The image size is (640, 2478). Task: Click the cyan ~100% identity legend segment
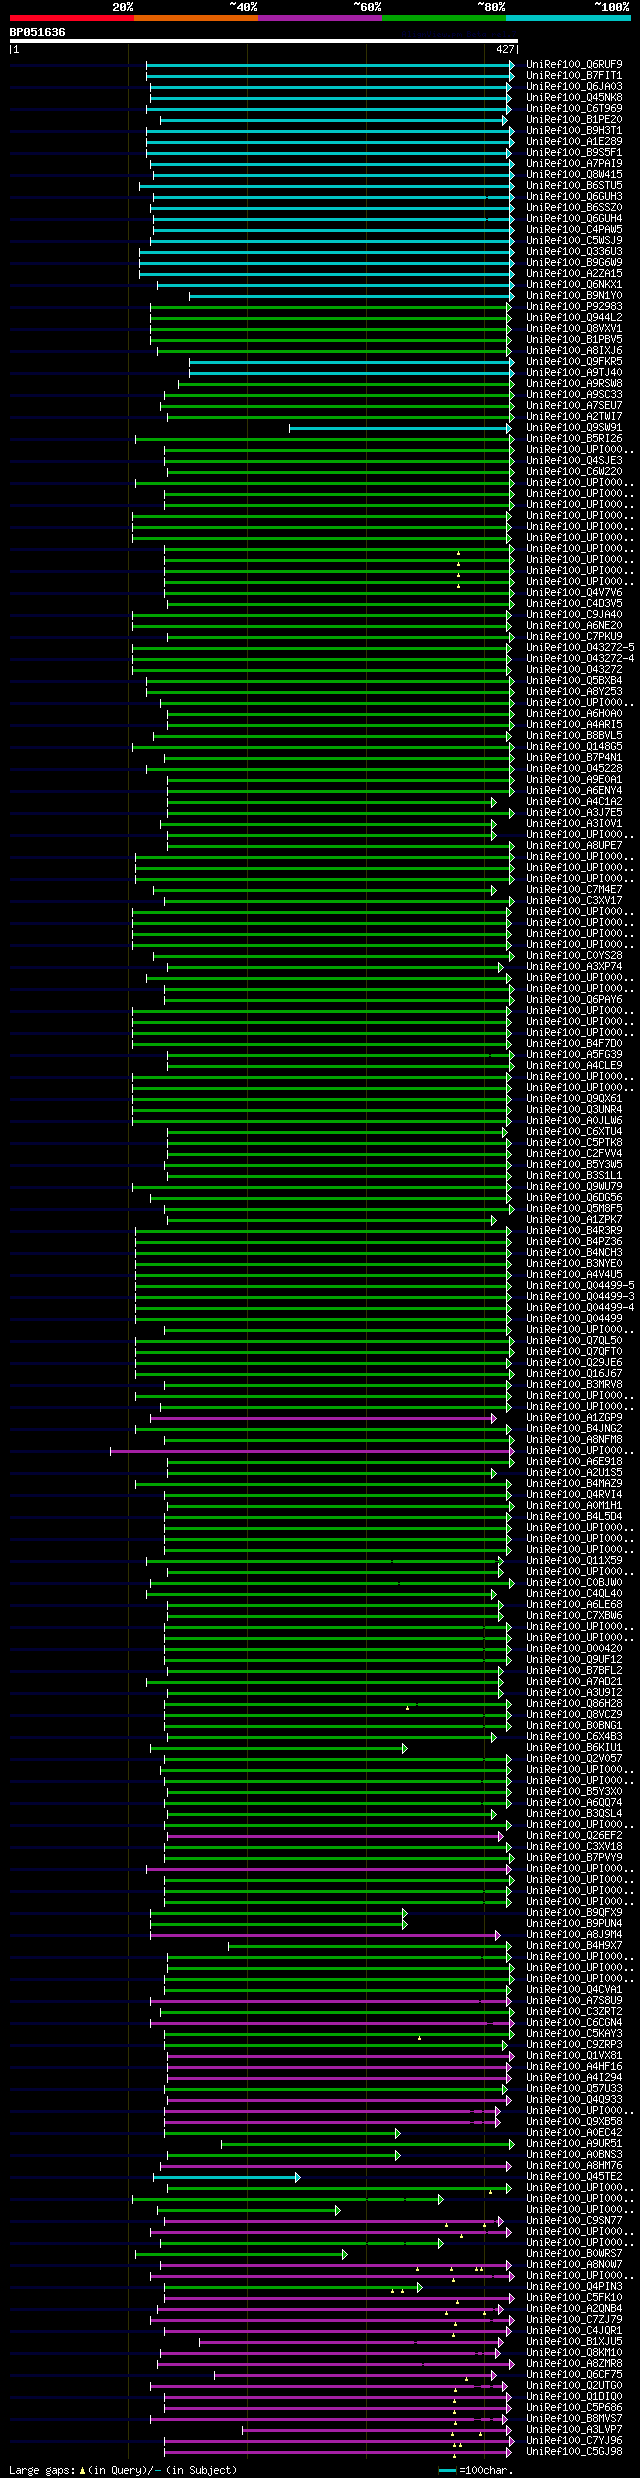pyautogui.click(x=568, y=18)
